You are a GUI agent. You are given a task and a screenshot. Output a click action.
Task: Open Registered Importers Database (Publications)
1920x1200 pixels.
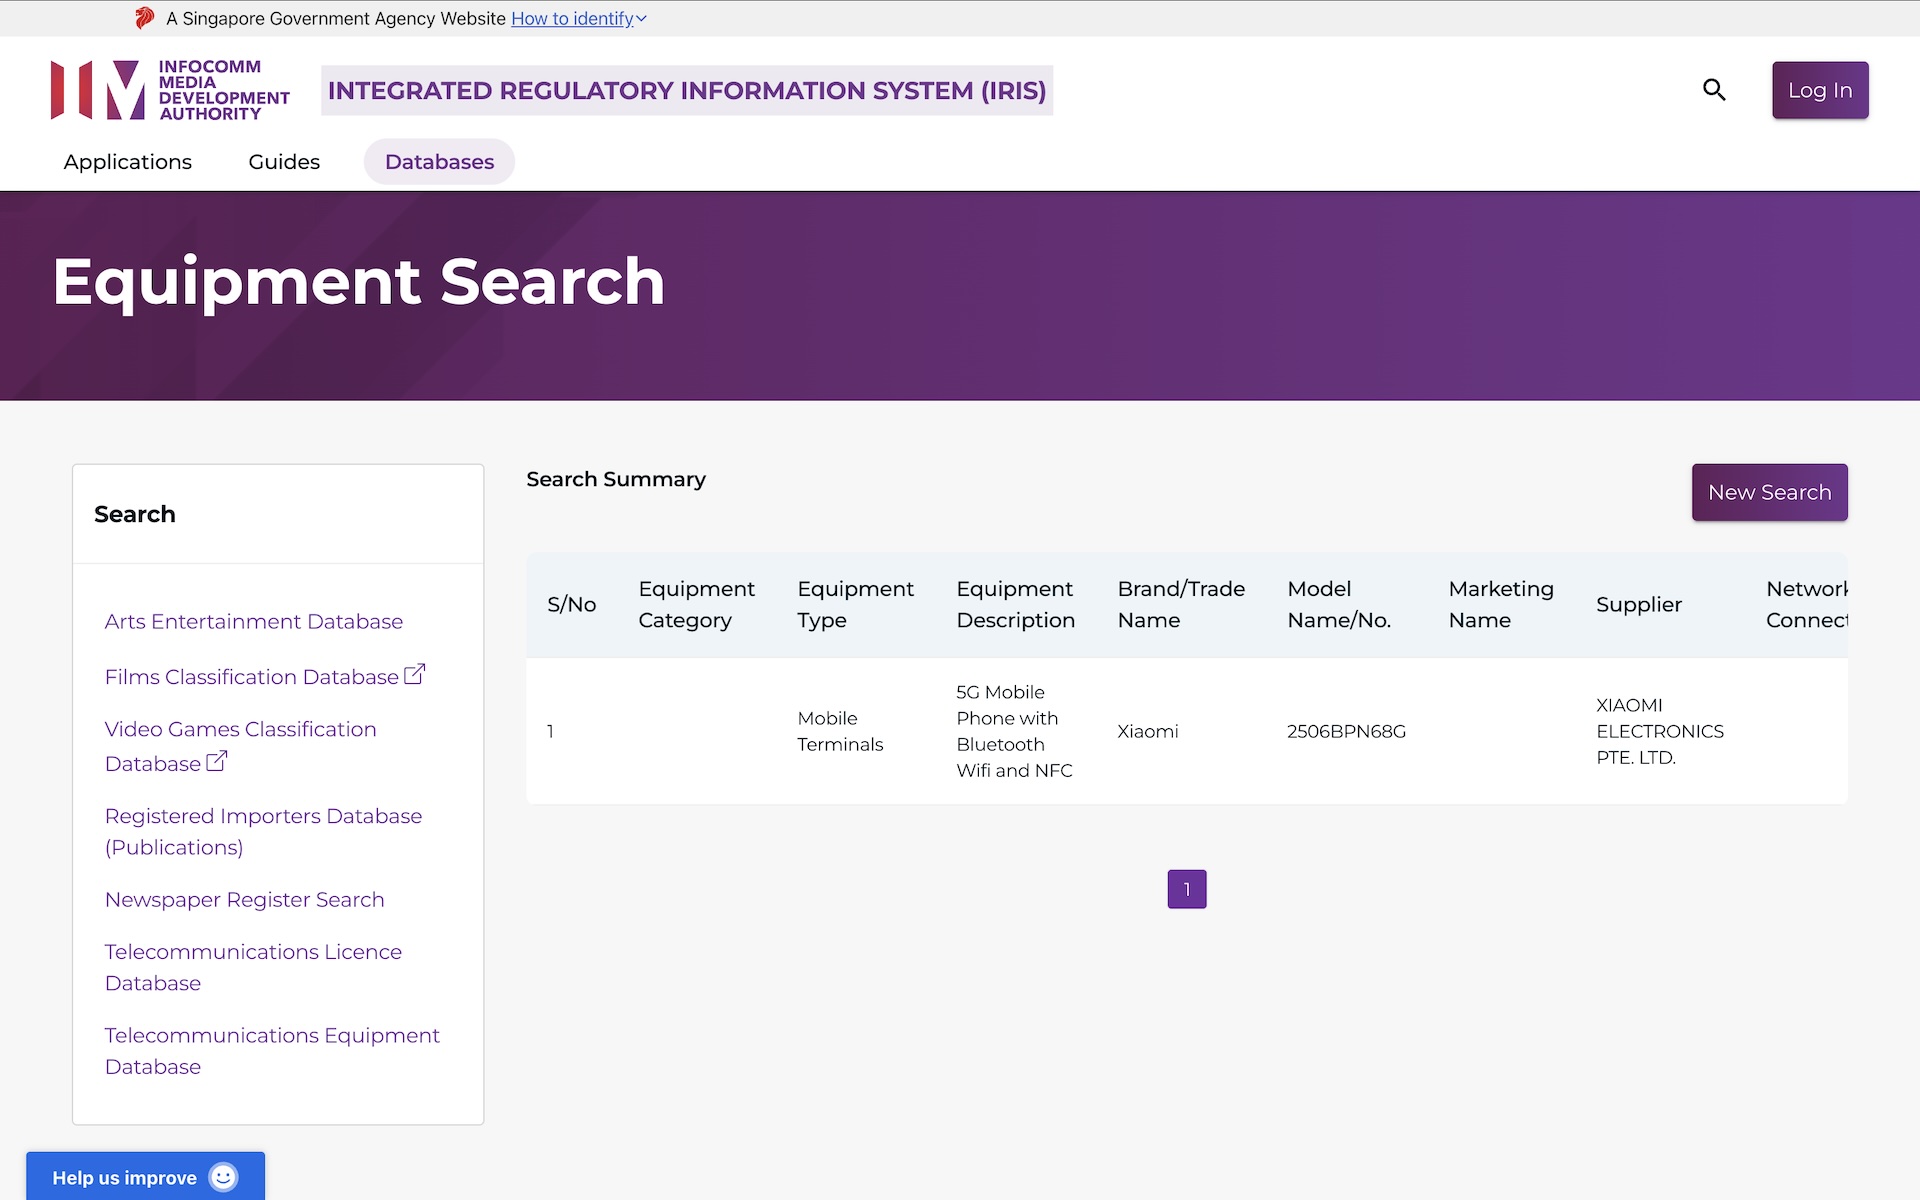[263, 831]
